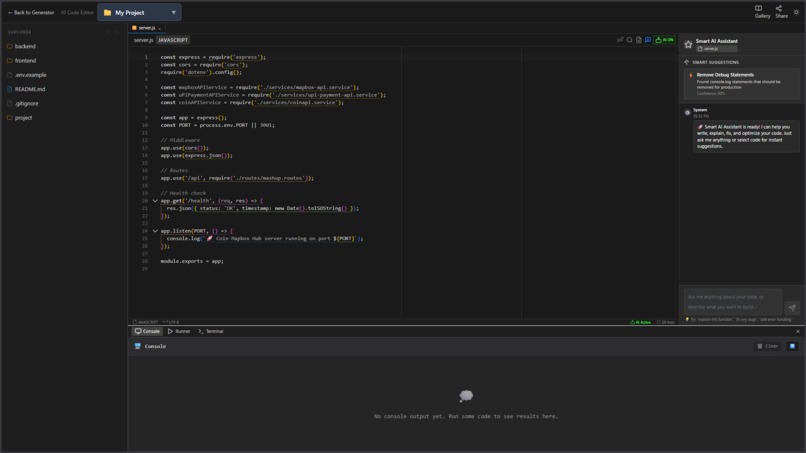Close the server.js tab

tap(160, 28)
